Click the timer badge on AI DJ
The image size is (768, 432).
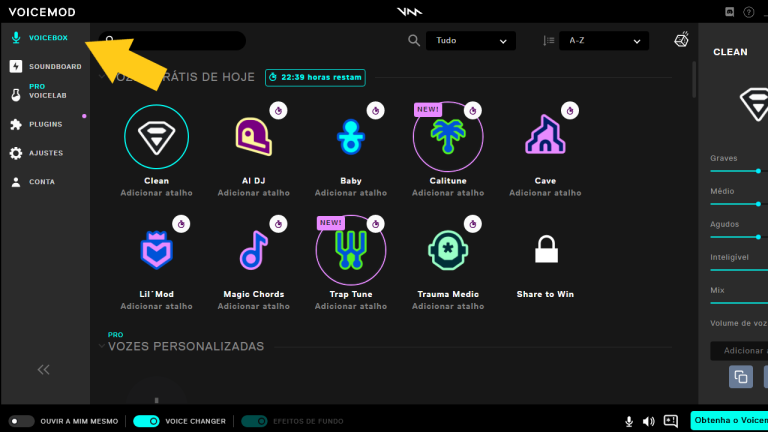click(x=278, y=111)
